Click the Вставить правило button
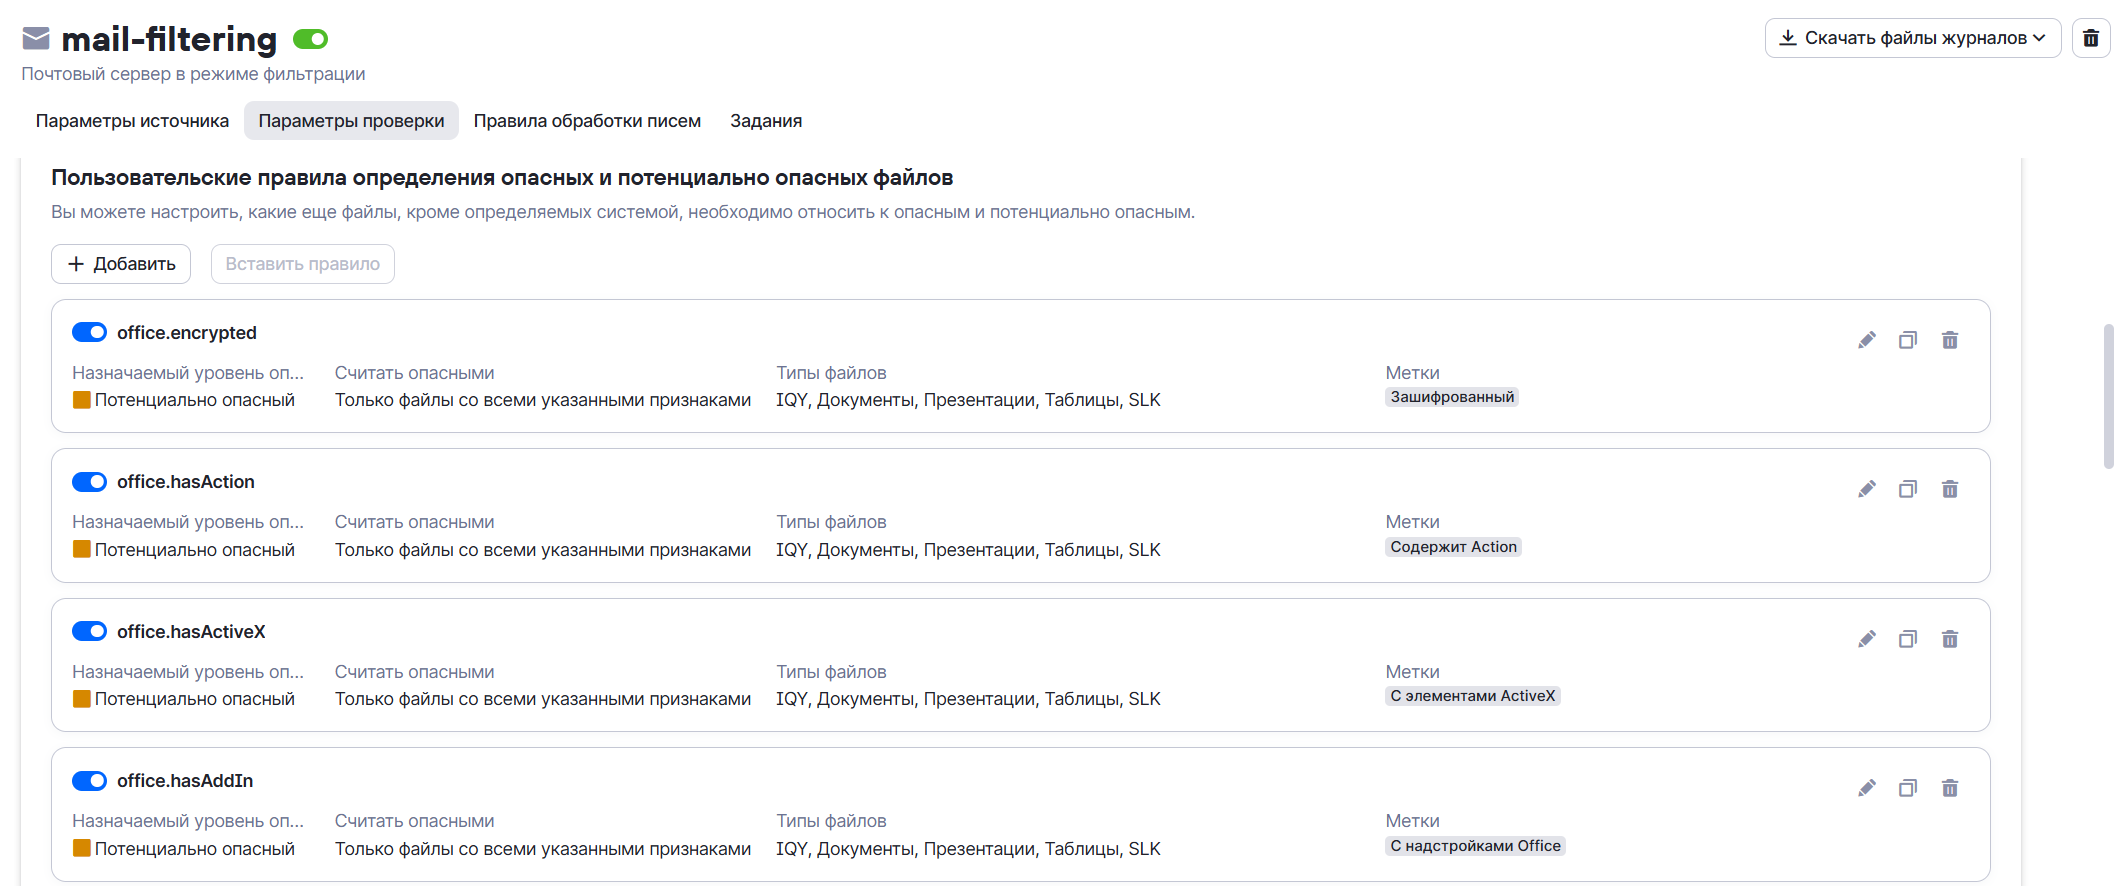The height and width of the screenshot is (886, 2120). pyautogui.click(x=302, y=264)
